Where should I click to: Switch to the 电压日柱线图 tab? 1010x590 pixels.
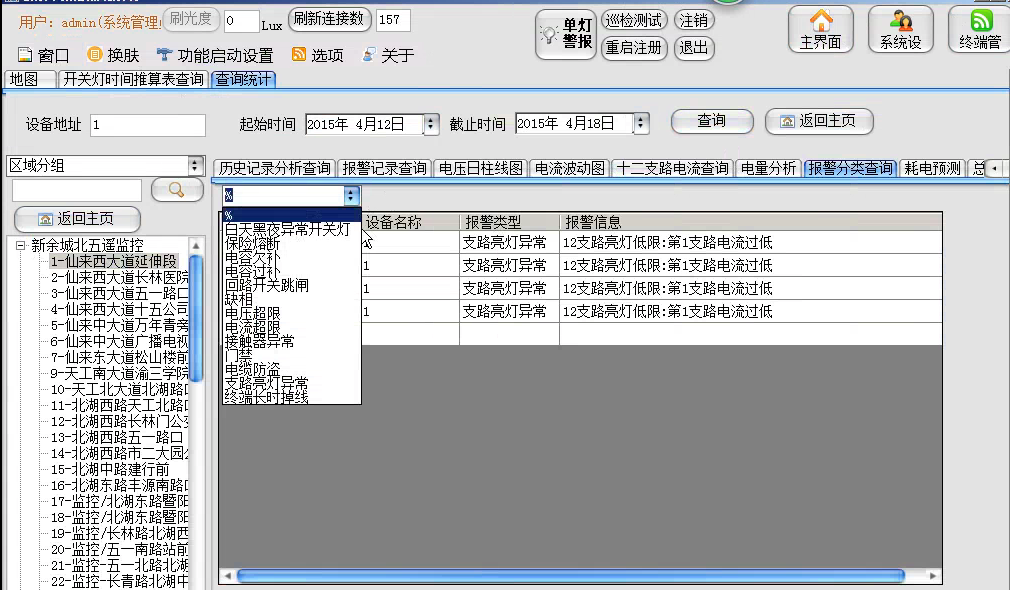(480, 169)
